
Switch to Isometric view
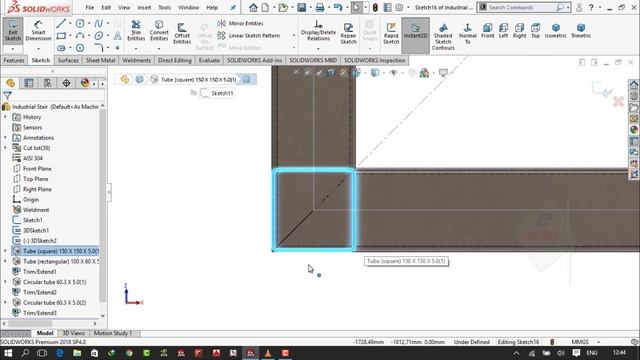click(x=556, y=31)
